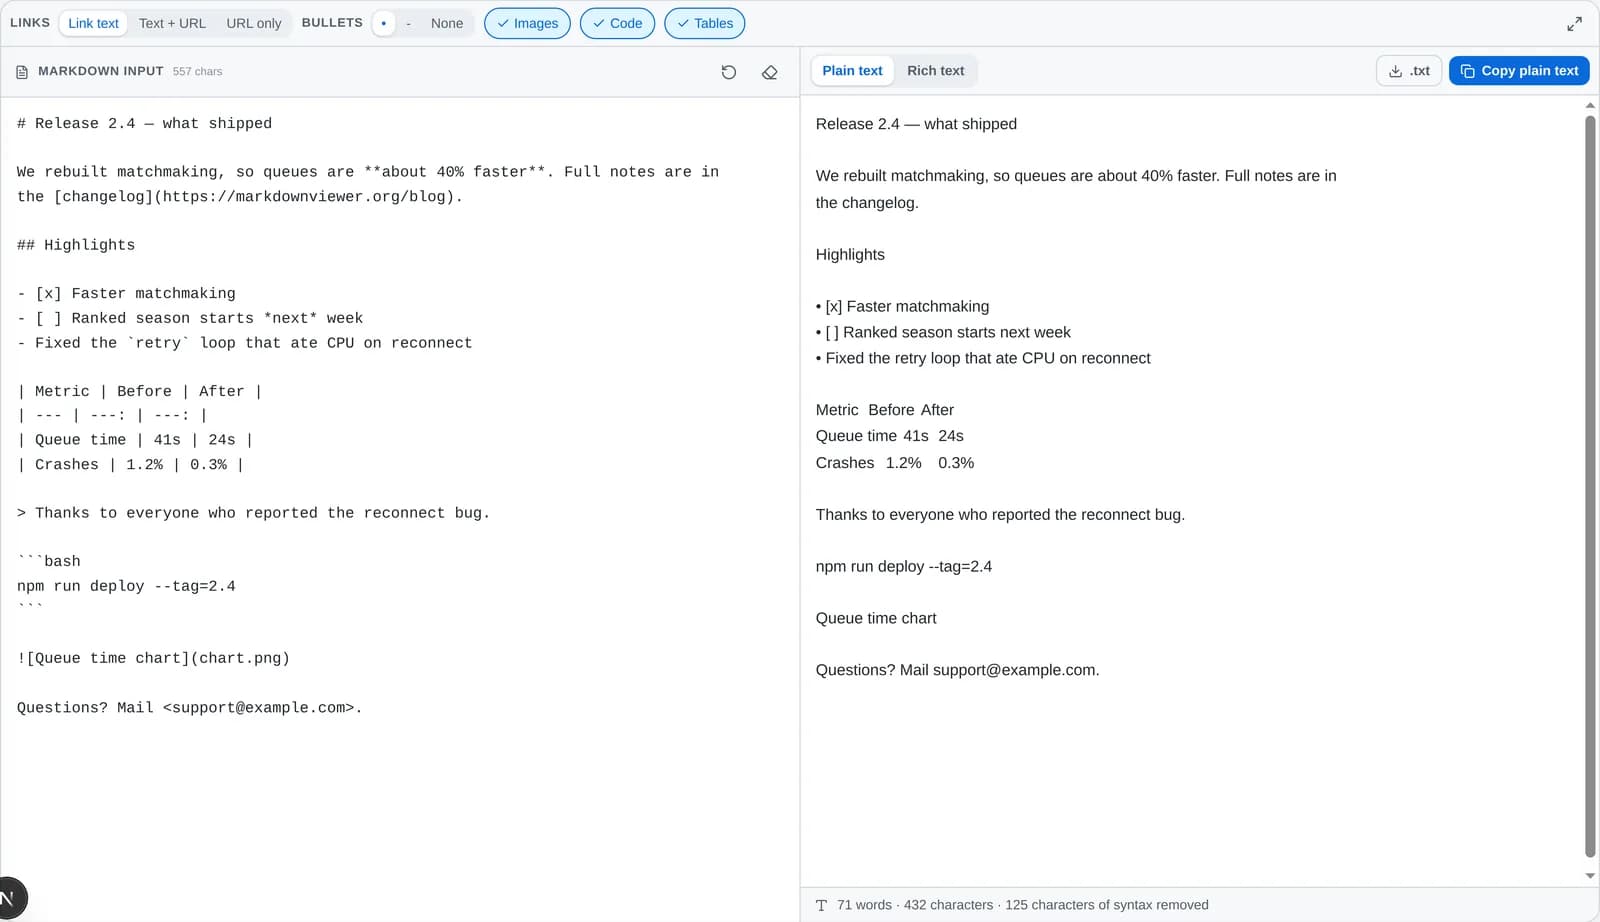Set bullets to None

coord(447,23)
